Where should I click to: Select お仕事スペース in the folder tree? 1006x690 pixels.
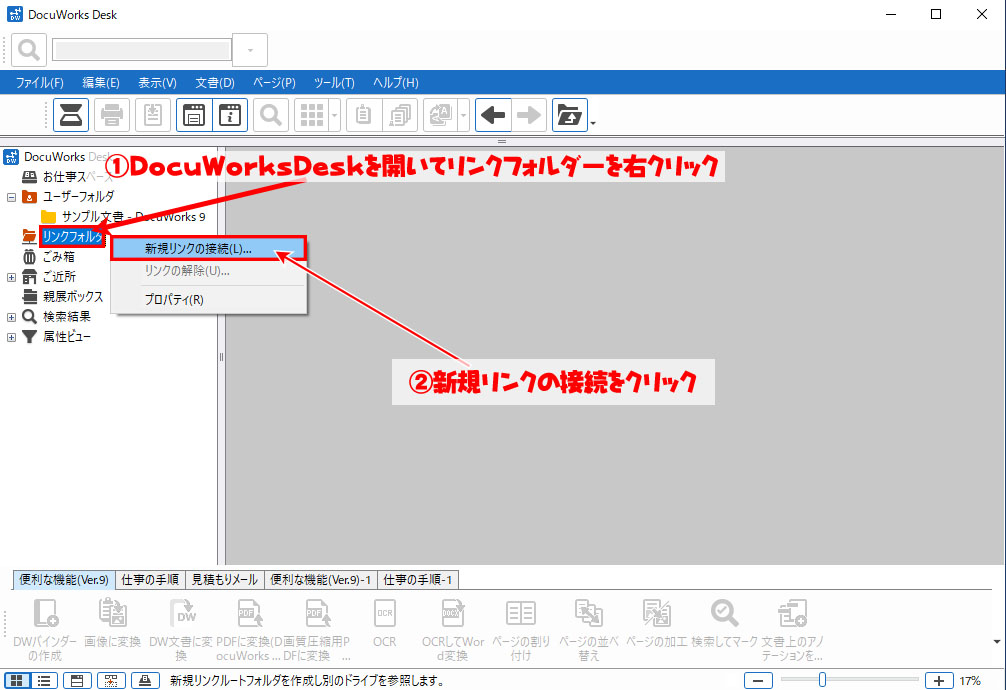[77, 177]
